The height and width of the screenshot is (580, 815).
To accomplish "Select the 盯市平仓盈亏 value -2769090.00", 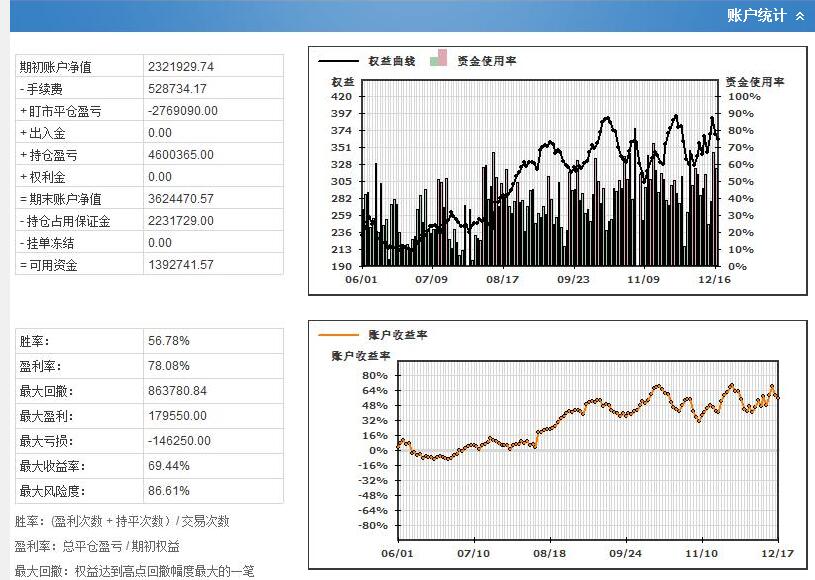I will (x=182, y=111).
